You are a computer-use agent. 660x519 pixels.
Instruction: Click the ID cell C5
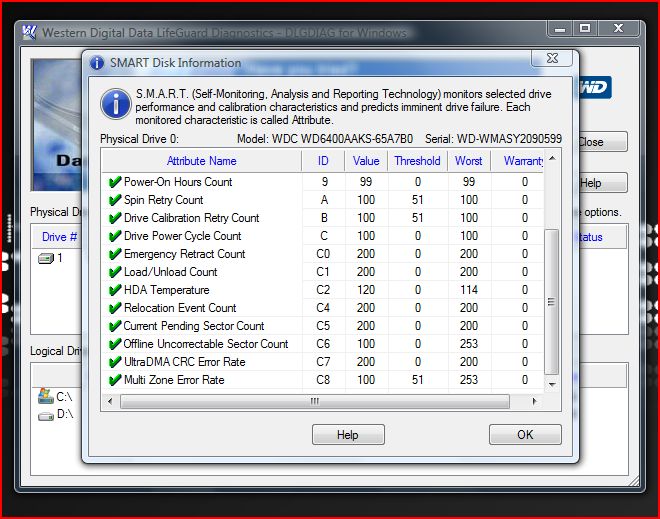click(323, 326)
